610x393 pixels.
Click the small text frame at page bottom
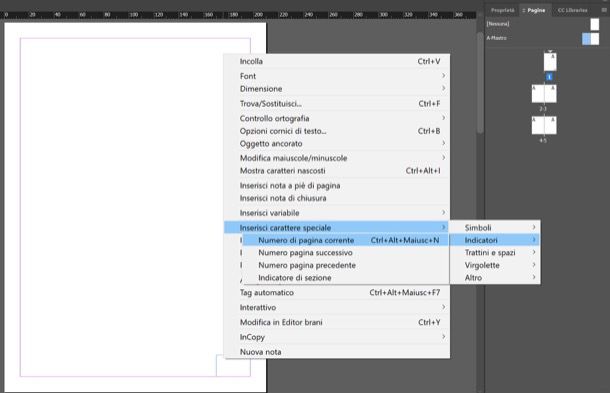point(233,365)
